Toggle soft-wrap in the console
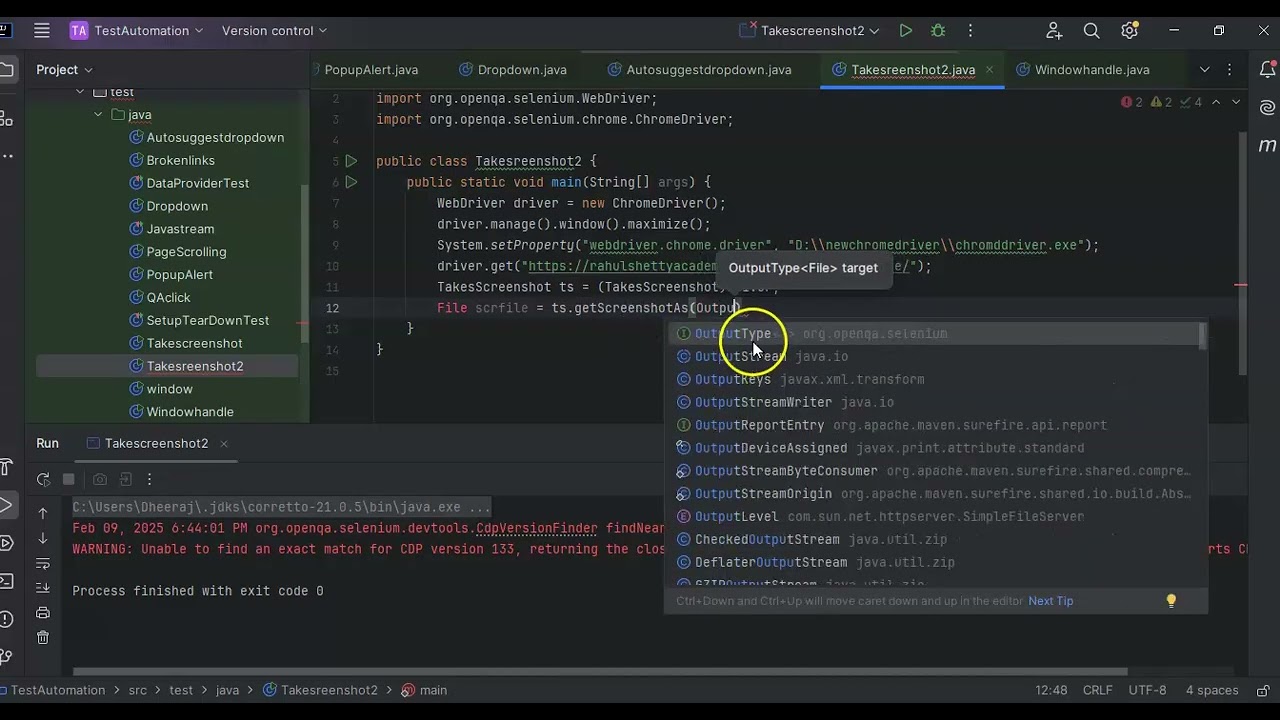 (43, 563)
